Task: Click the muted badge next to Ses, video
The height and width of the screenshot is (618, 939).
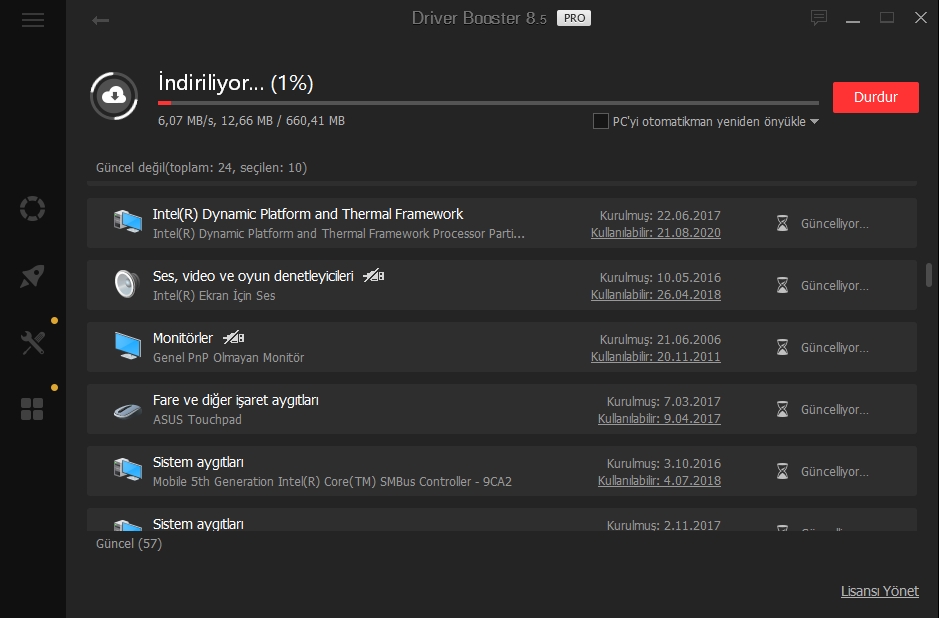Action: 374,275
